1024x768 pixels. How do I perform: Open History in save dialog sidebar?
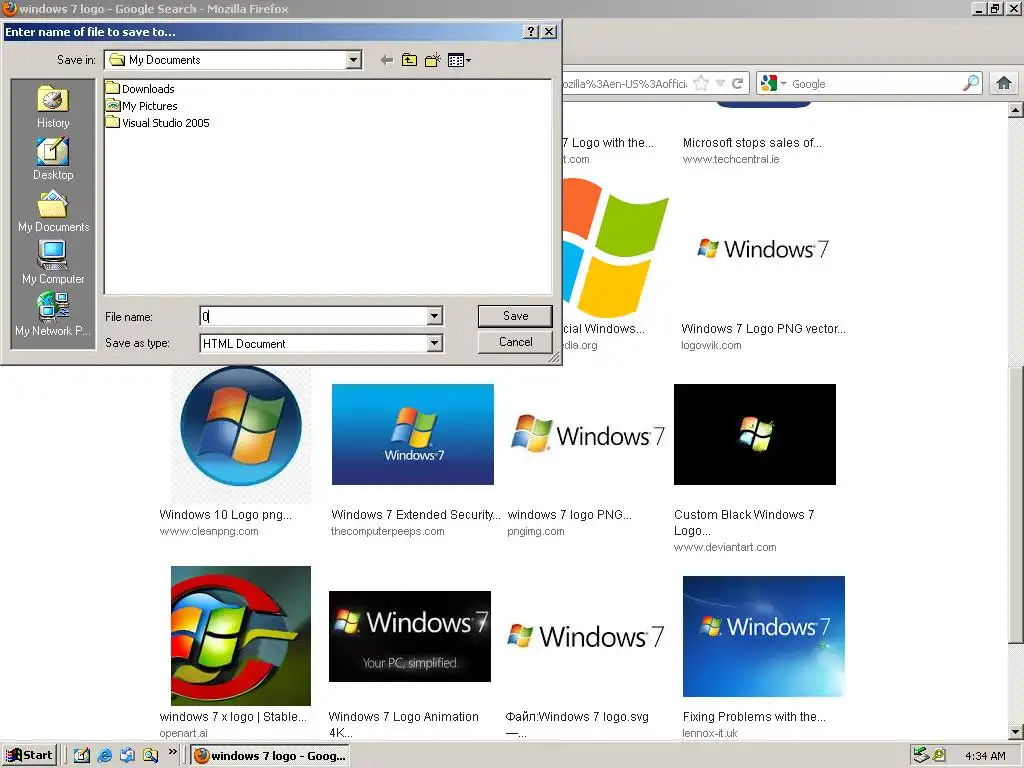click(53, 107)
